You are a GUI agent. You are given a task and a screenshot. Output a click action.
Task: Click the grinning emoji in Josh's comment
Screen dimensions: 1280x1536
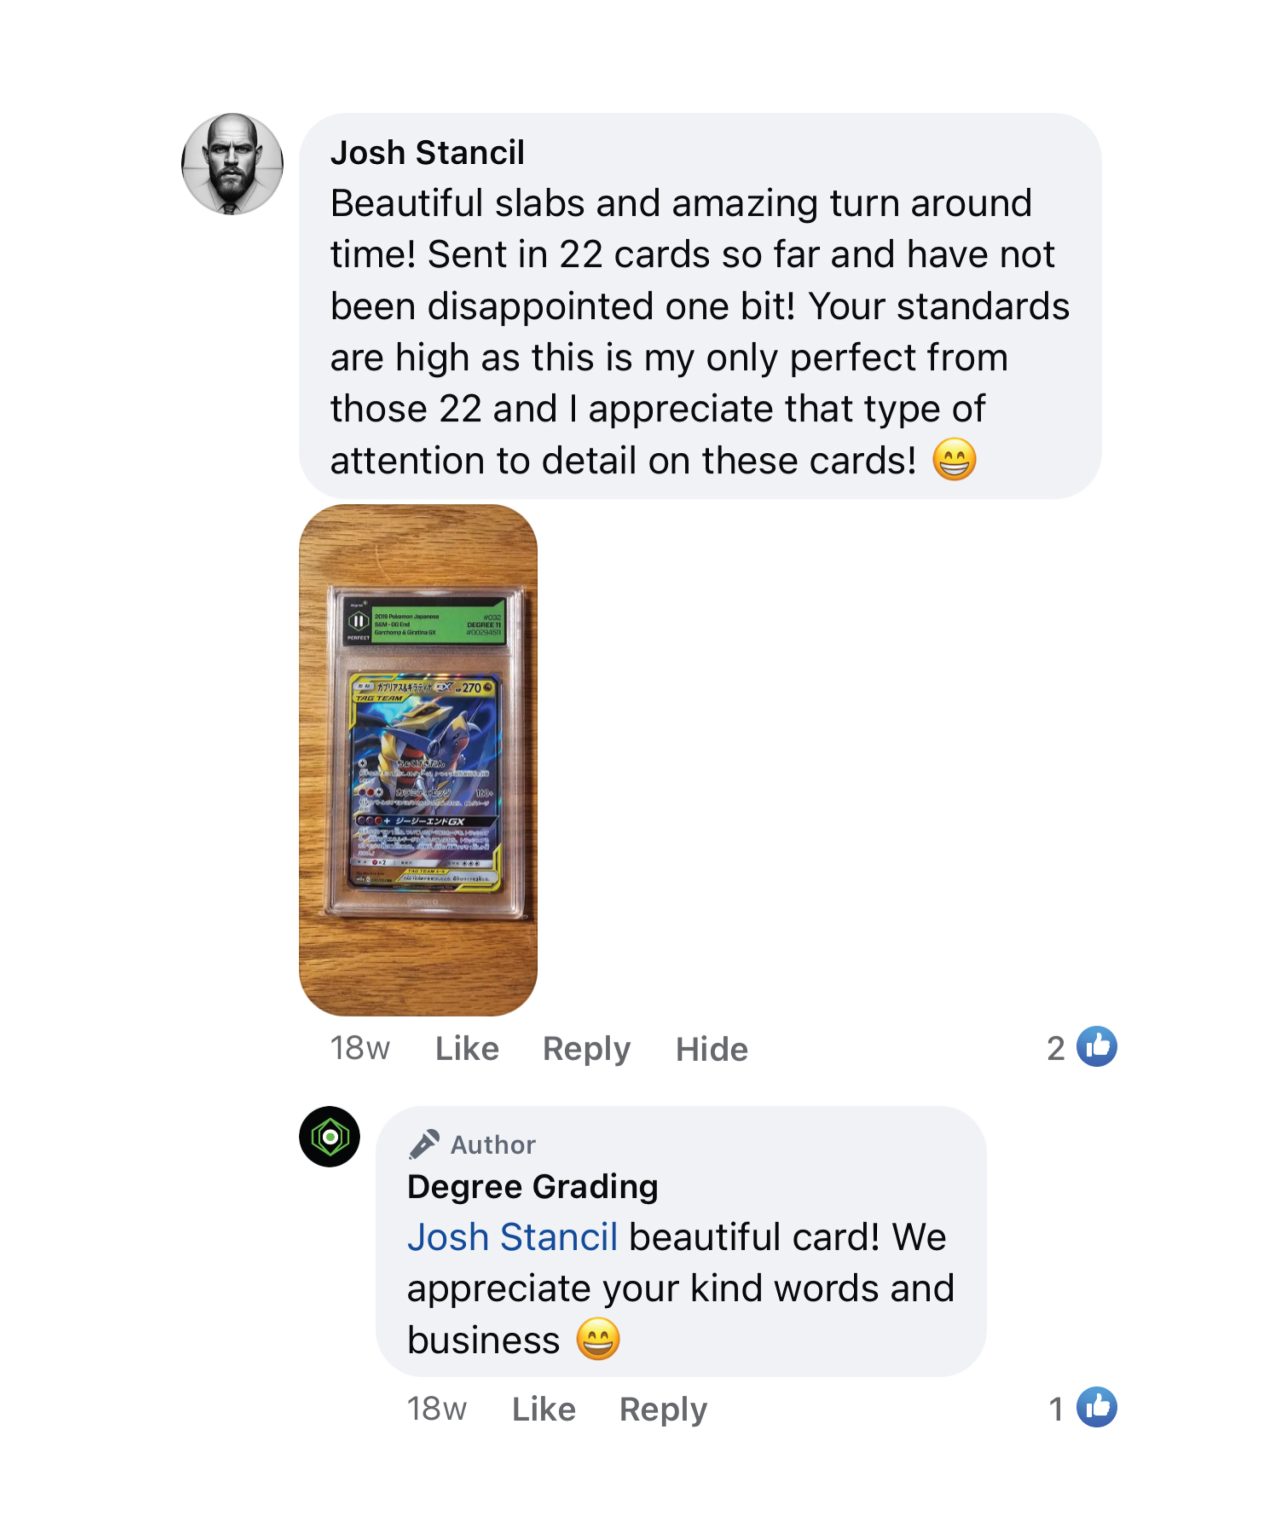[x=954, y=460]
